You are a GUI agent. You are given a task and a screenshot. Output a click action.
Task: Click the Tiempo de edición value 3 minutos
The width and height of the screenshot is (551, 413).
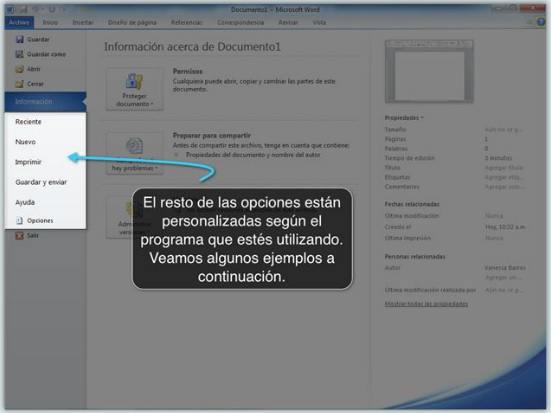[498, 158]
